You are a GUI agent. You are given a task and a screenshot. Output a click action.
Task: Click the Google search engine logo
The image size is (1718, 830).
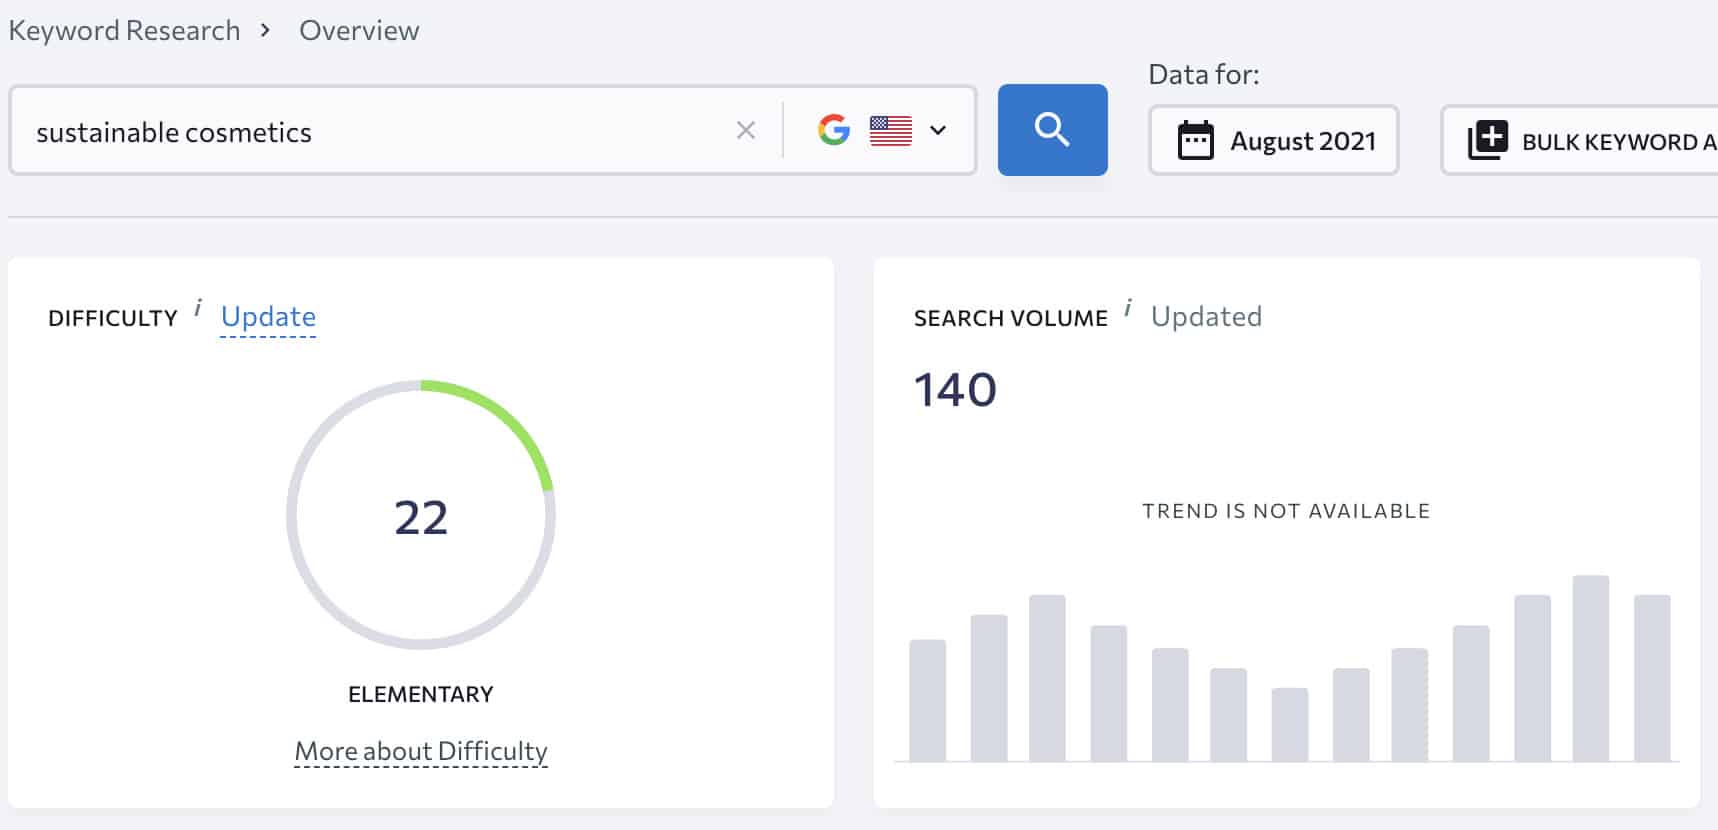pos(833,130)
